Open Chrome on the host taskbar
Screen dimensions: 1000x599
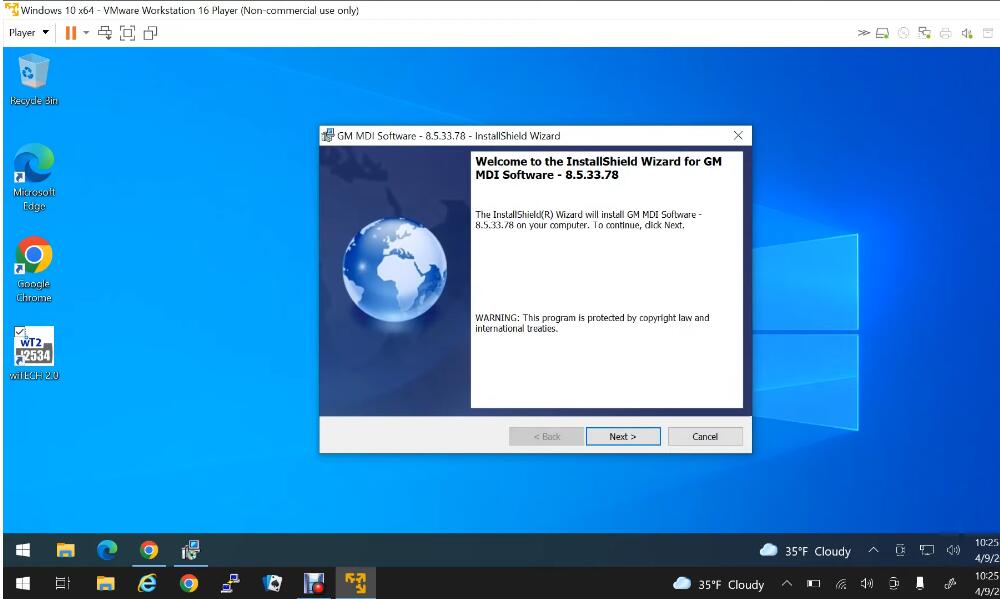point(189,583)
